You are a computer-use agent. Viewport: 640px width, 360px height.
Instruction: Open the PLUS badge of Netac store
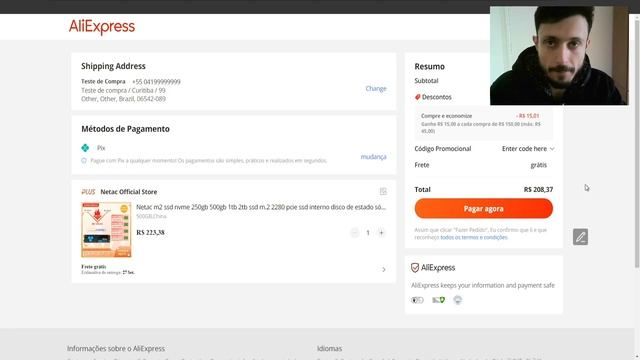(88, 192)
